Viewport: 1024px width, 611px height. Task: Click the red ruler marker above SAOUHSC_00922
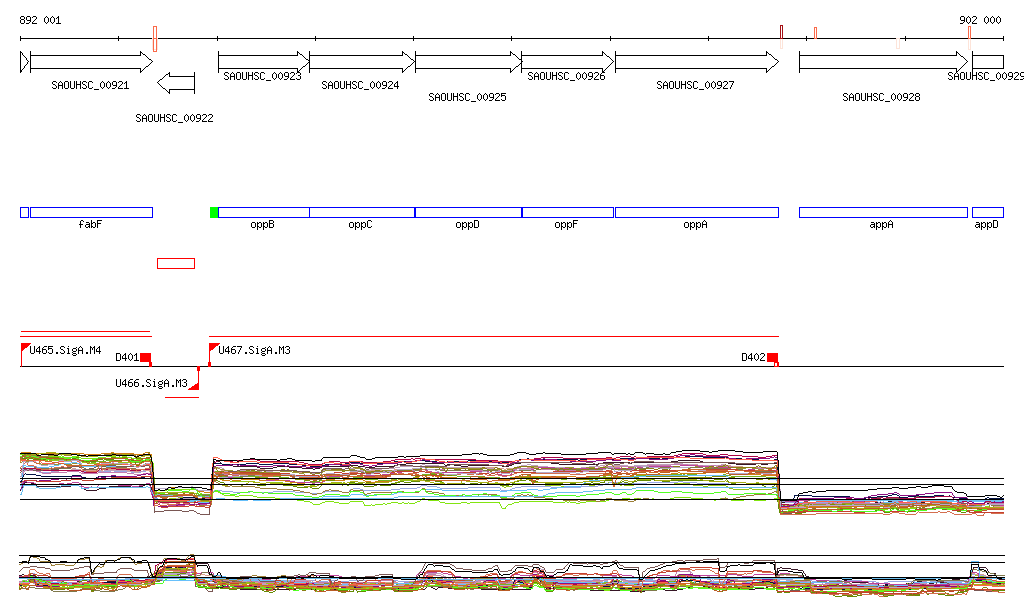coord(155,38)
